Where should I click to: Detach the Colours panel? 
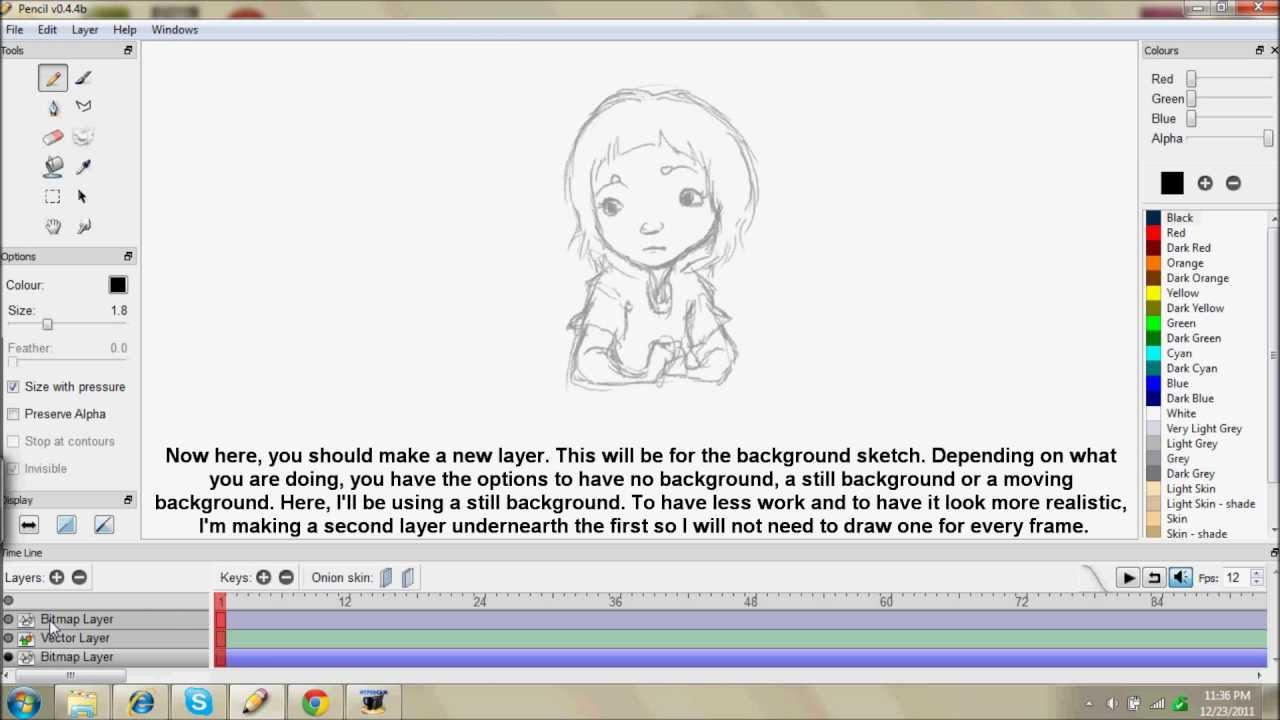coord(1258,49)
